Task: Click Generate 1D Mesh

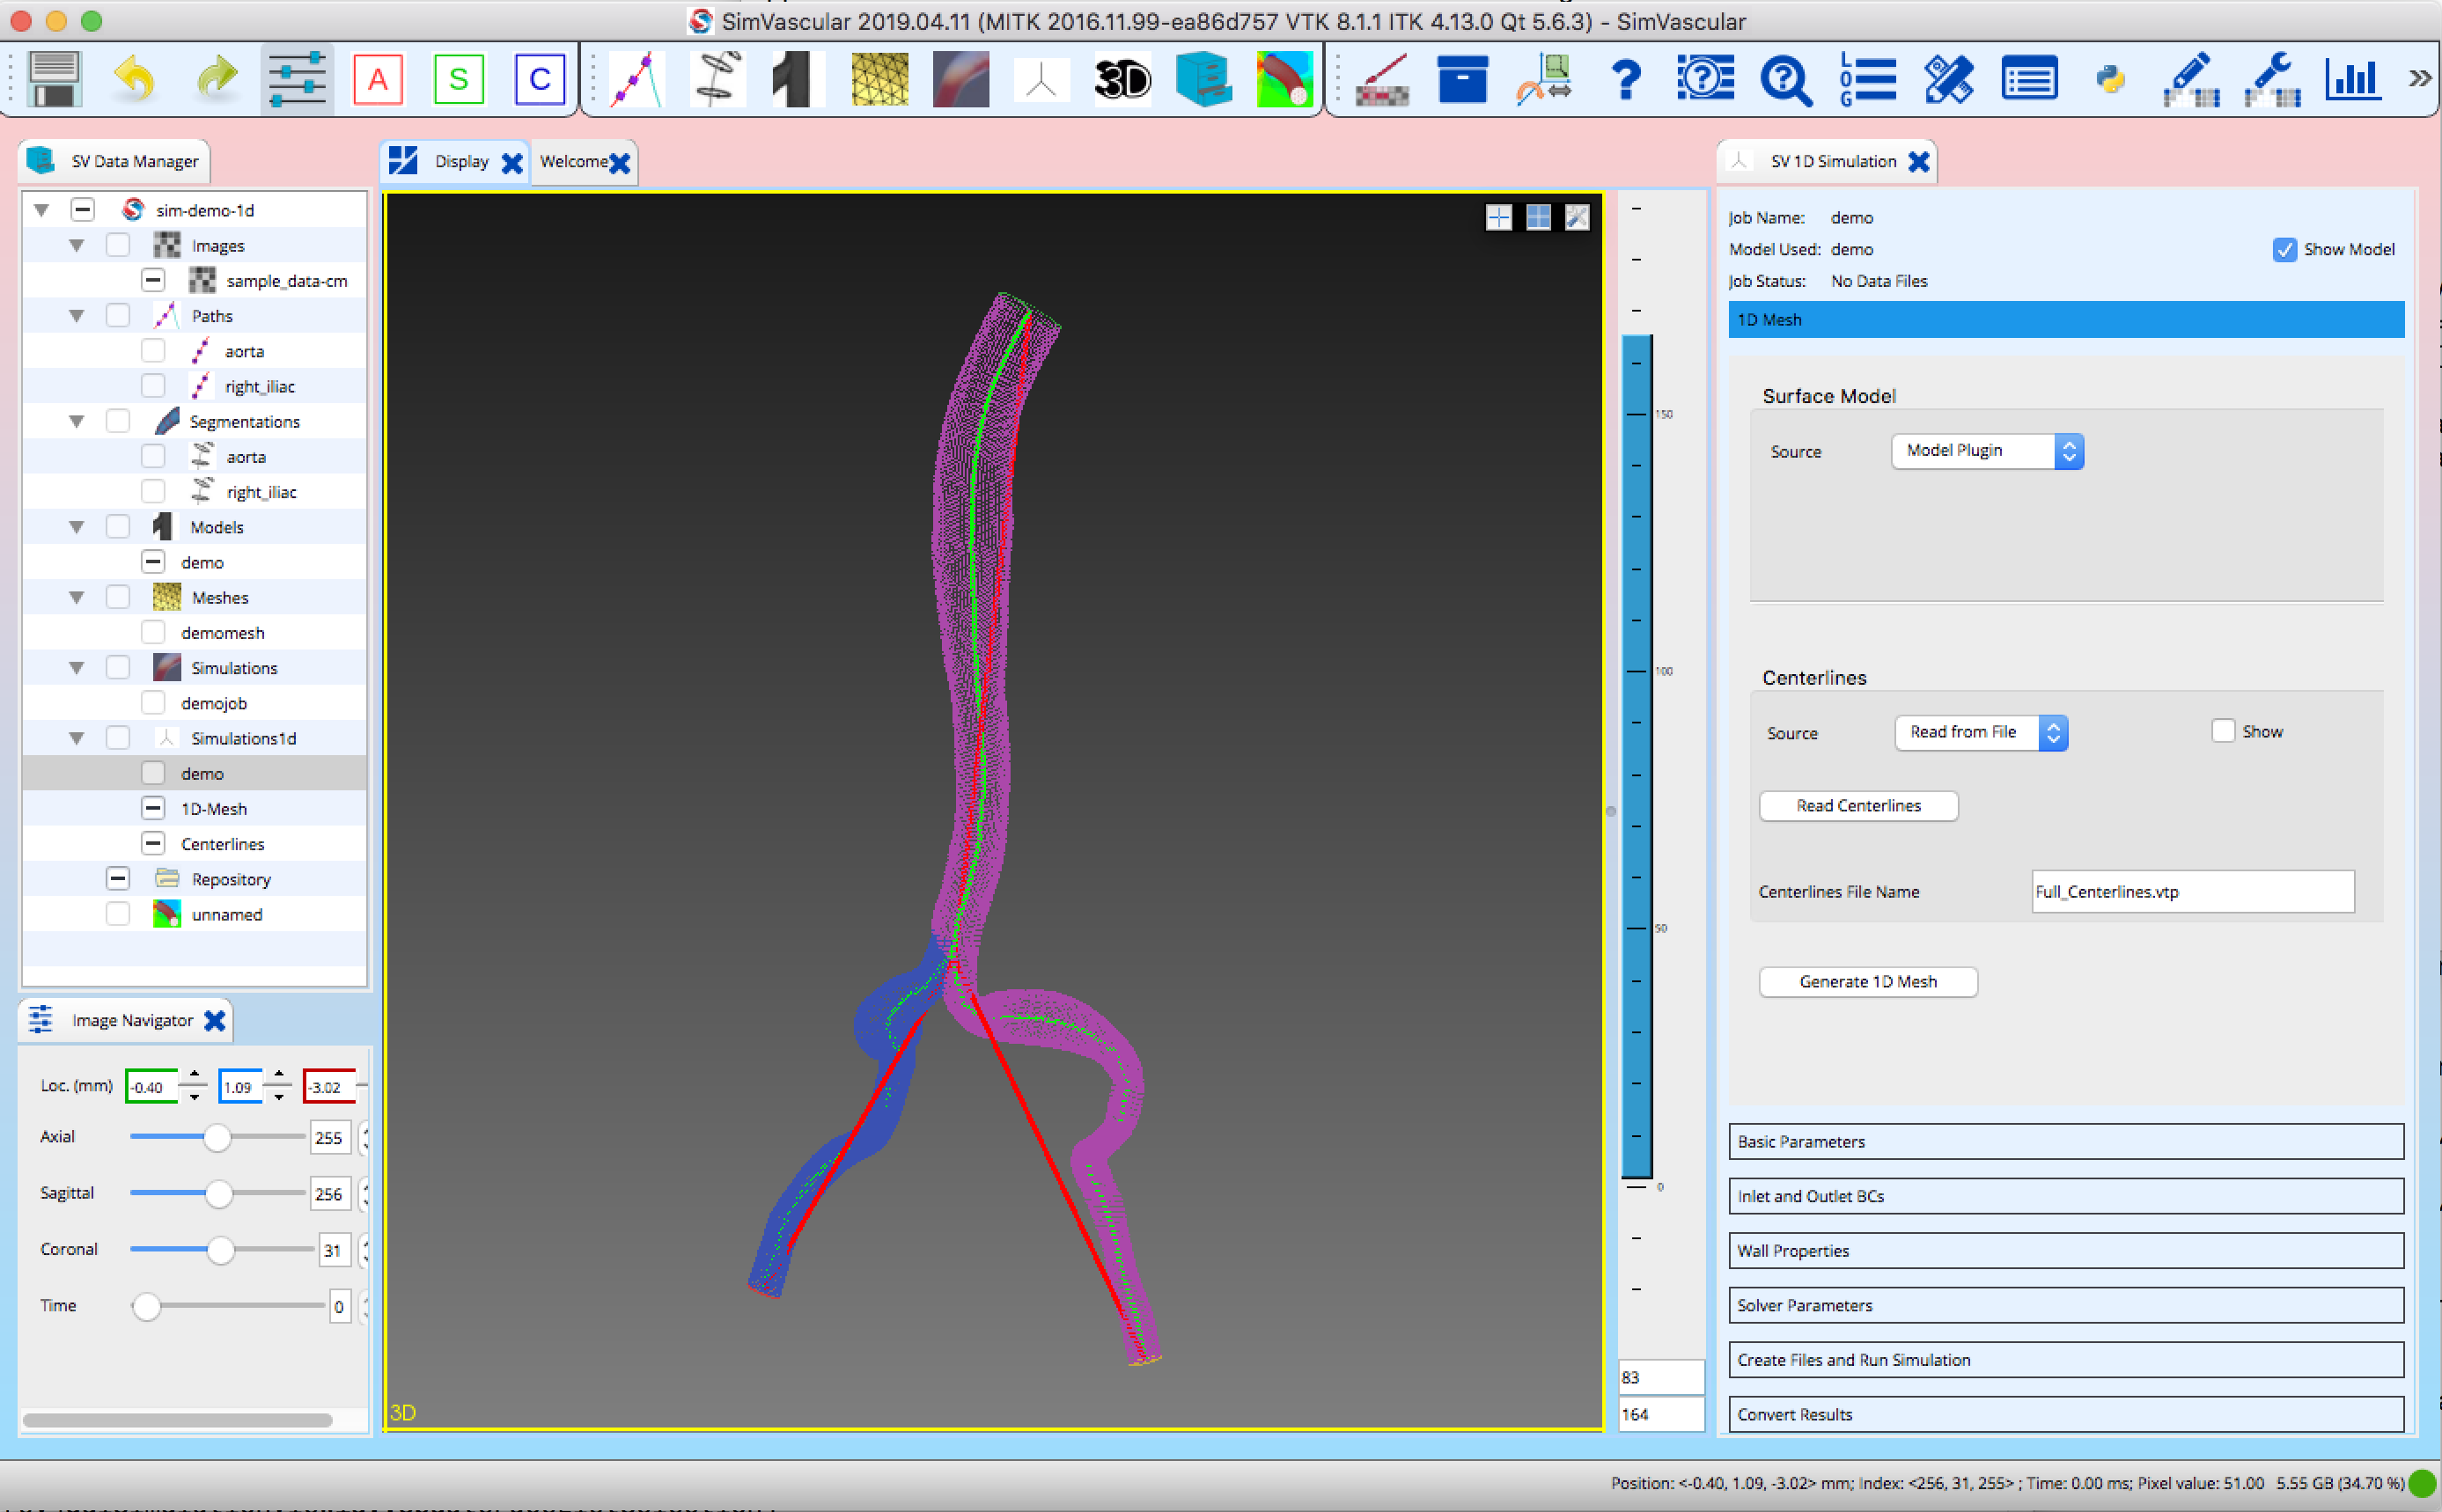Action: click(1868, 981)
